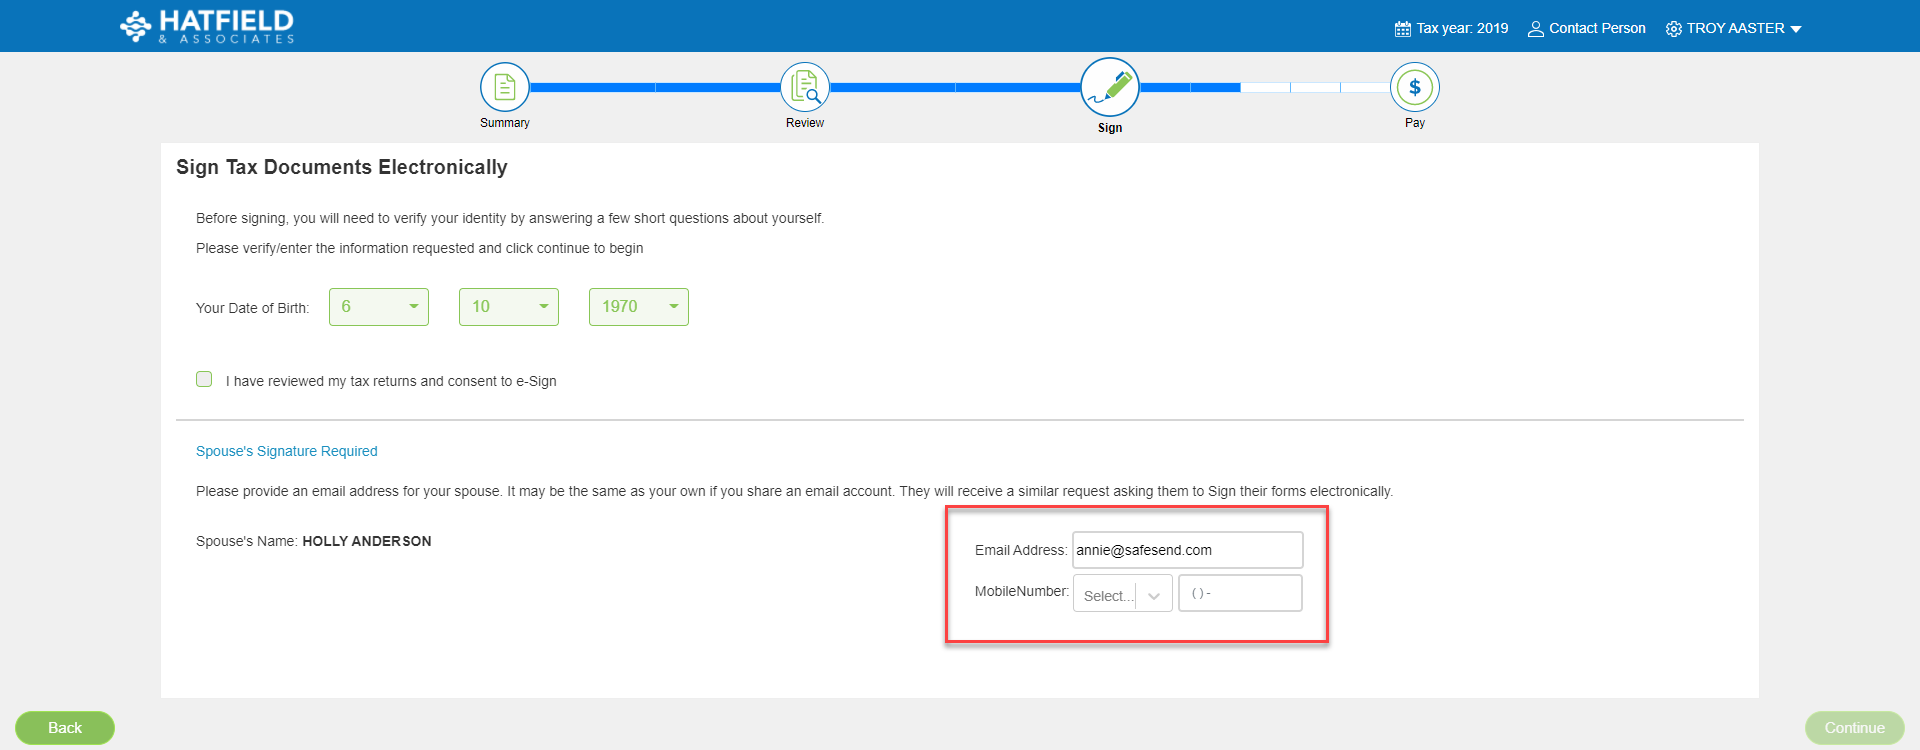The image size is (1920, 750).
Task: Click the HOLLY ANDERSON spouse name
Action: (367, 541)
